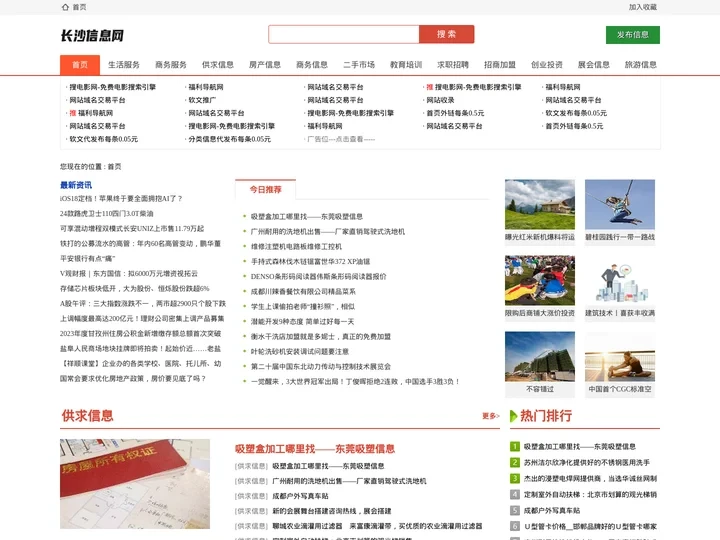Screen dimensions: 720x540
Task: Open A股午评 news article
Action: click(143, 304)
